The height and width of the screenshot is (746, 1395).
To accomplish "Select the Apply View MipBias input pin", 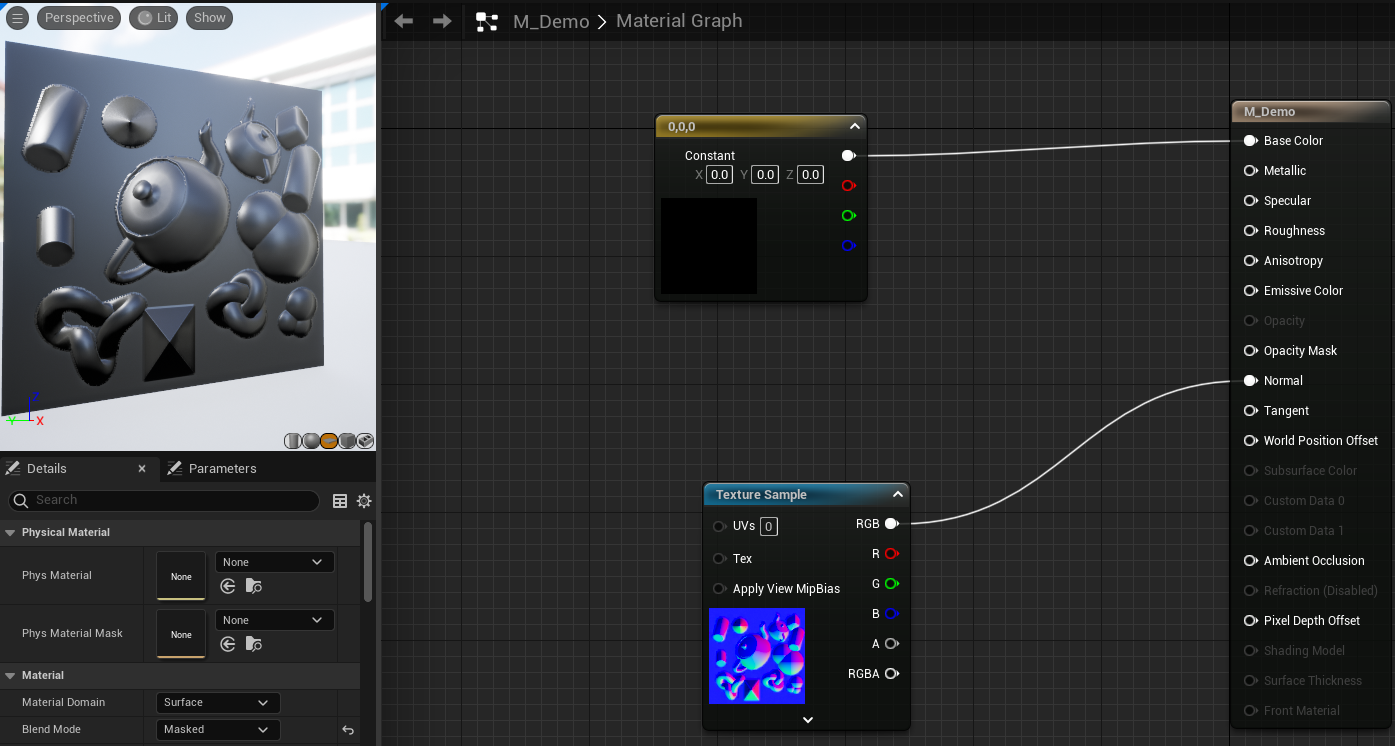I will tap(719, 589).
